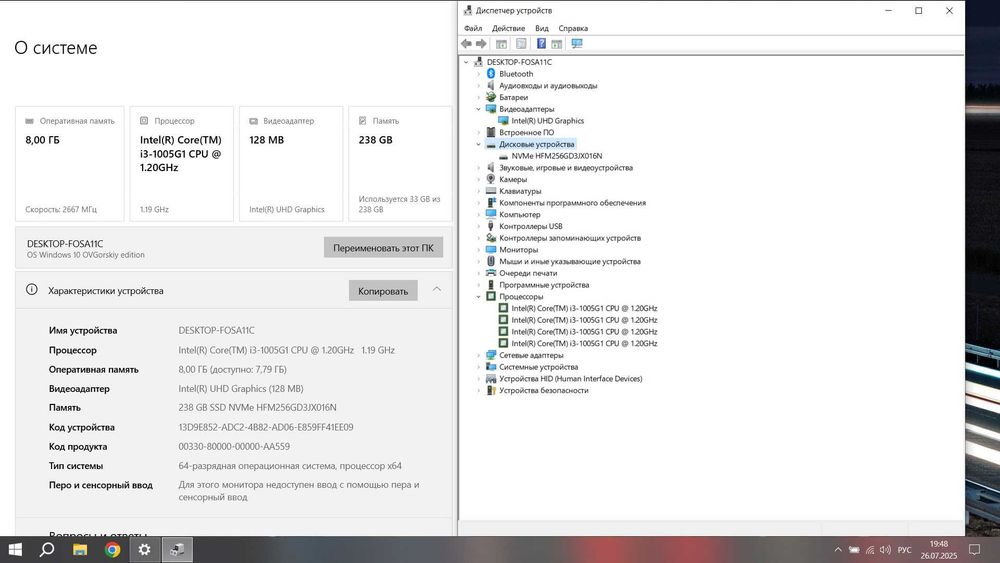Select the NVMe HFM256GD3JX016N disk icon
The width and height of the screenshot is (1000, 563).
(x=503, y=156)
